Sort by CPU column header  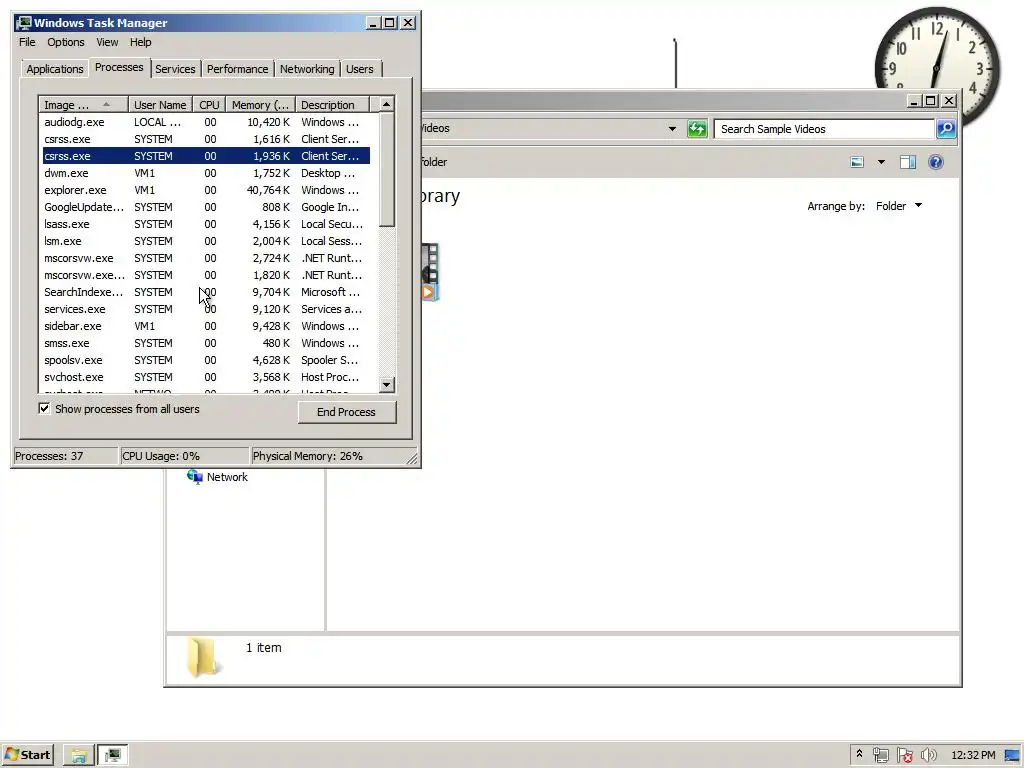(209, 104)
